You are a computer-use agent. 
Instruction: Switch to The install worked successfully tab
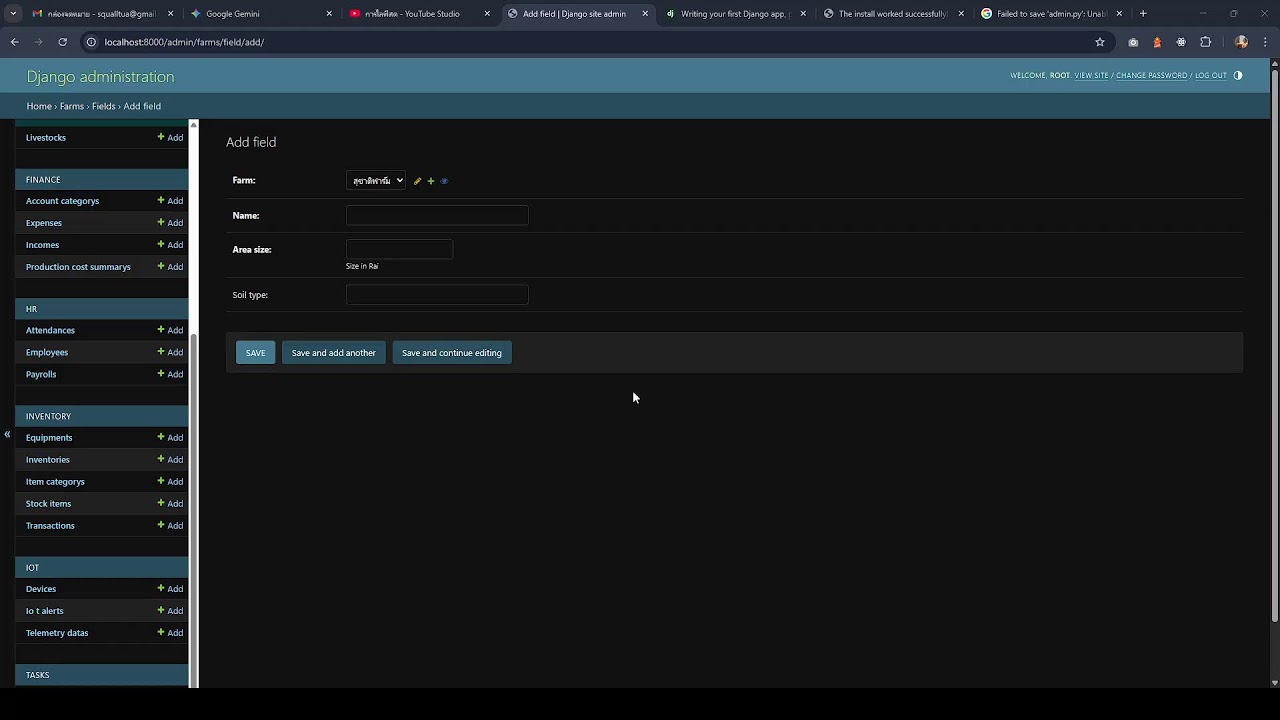[892, 14]
